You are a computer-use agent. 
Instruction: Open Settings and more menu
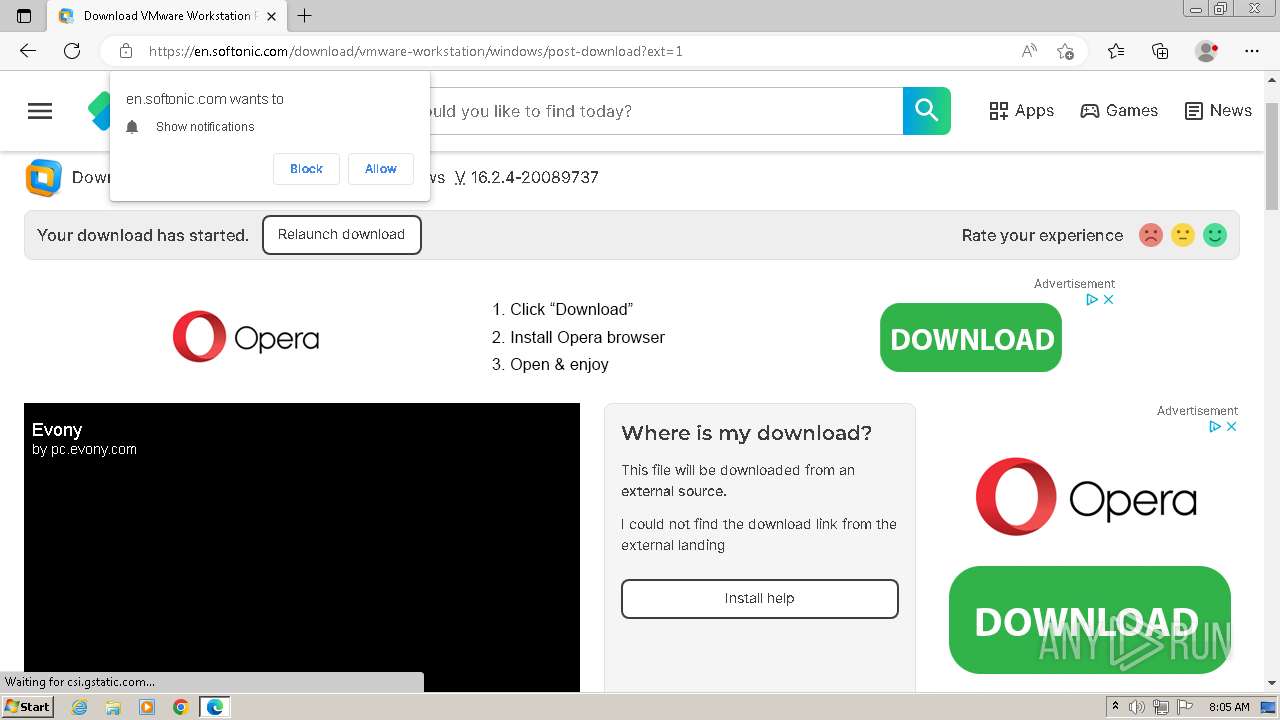[1252, 51]
